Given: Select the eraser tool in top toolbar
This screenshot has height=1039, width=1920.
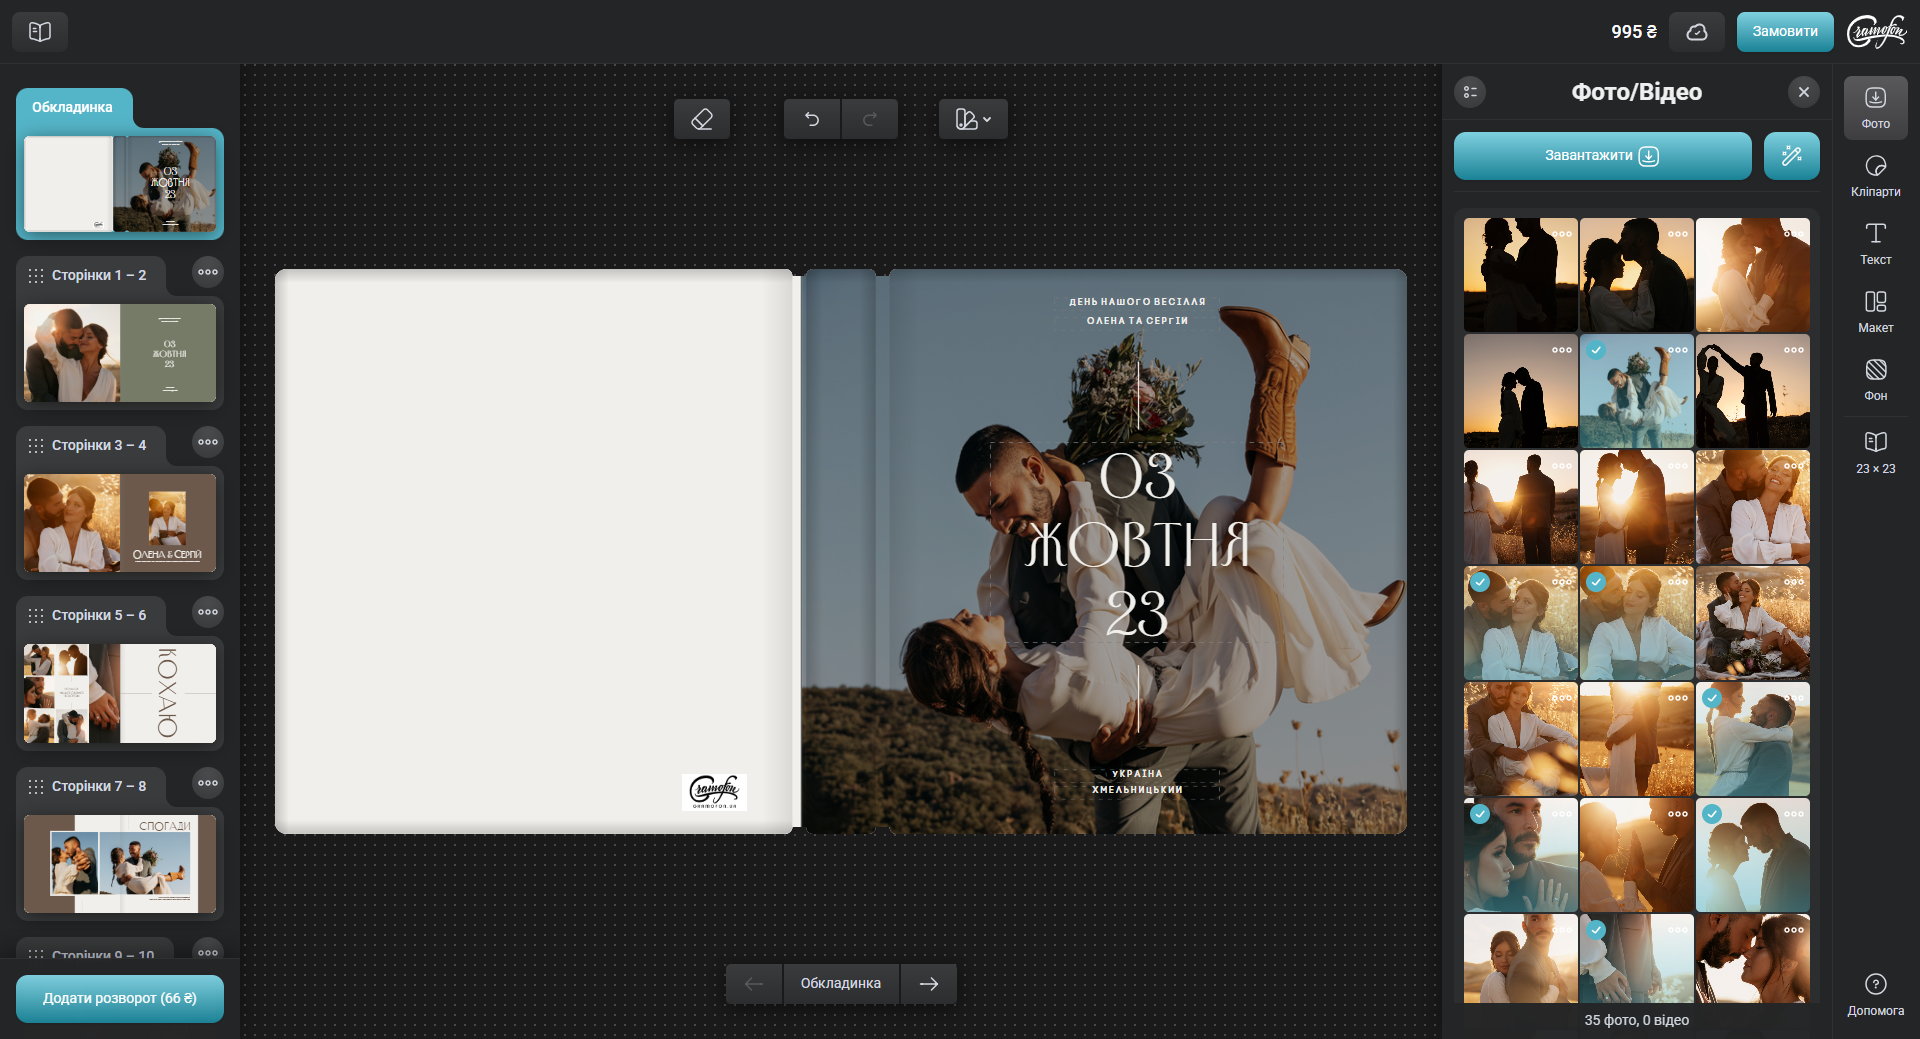Looking at the screenshot, I should 701,120.
